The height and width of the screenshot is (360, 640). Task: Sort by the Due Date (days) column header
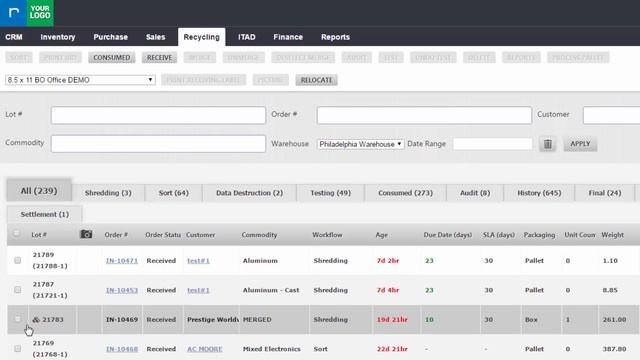tap(448, 235)
